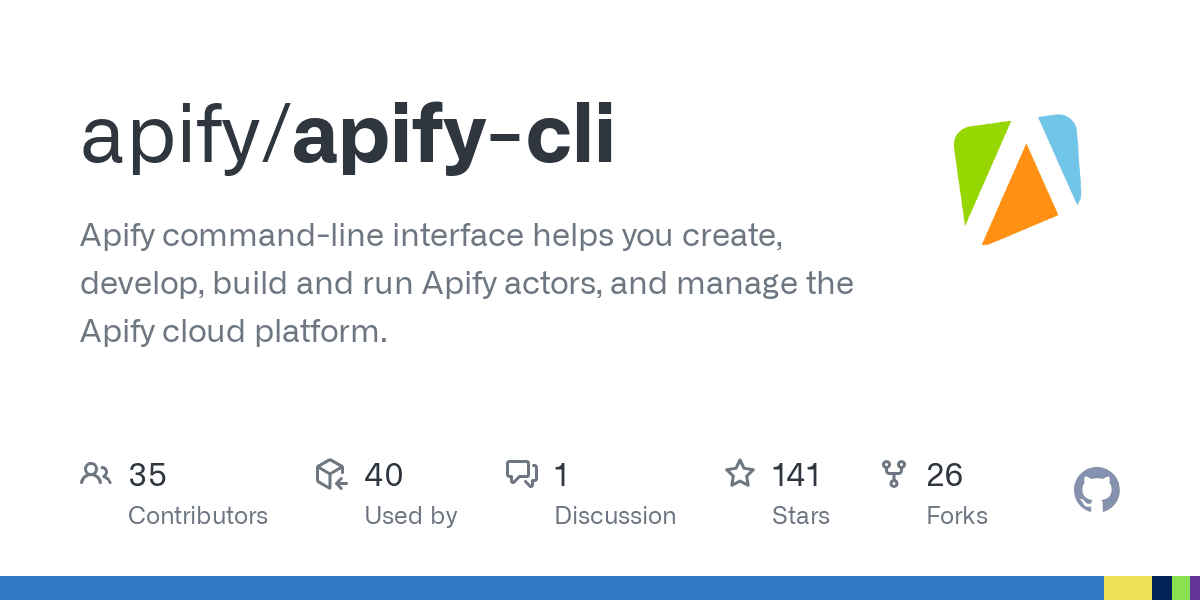
Task: Click the Apify logo image
Action: [x=1018, y=180]
